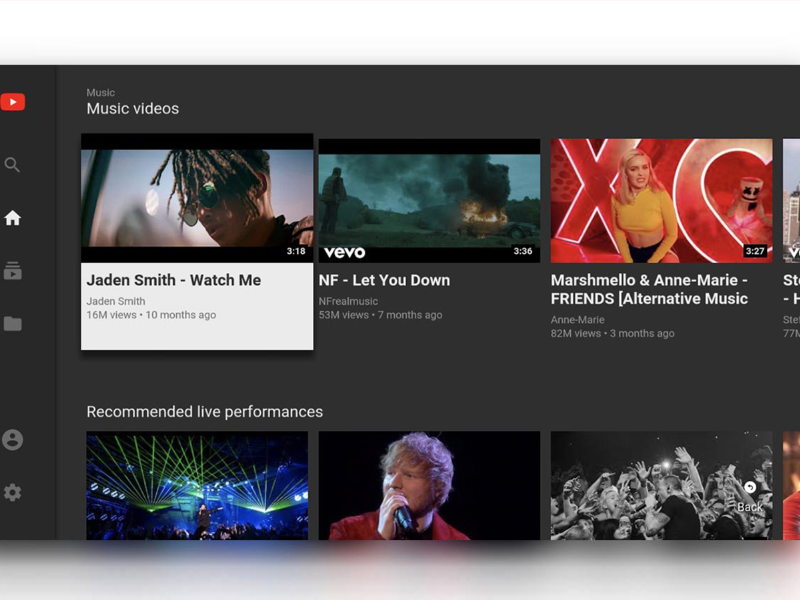Click the YouTube logo icon
This screenshot has width=800, height=600.
click(x=13, y=100)
